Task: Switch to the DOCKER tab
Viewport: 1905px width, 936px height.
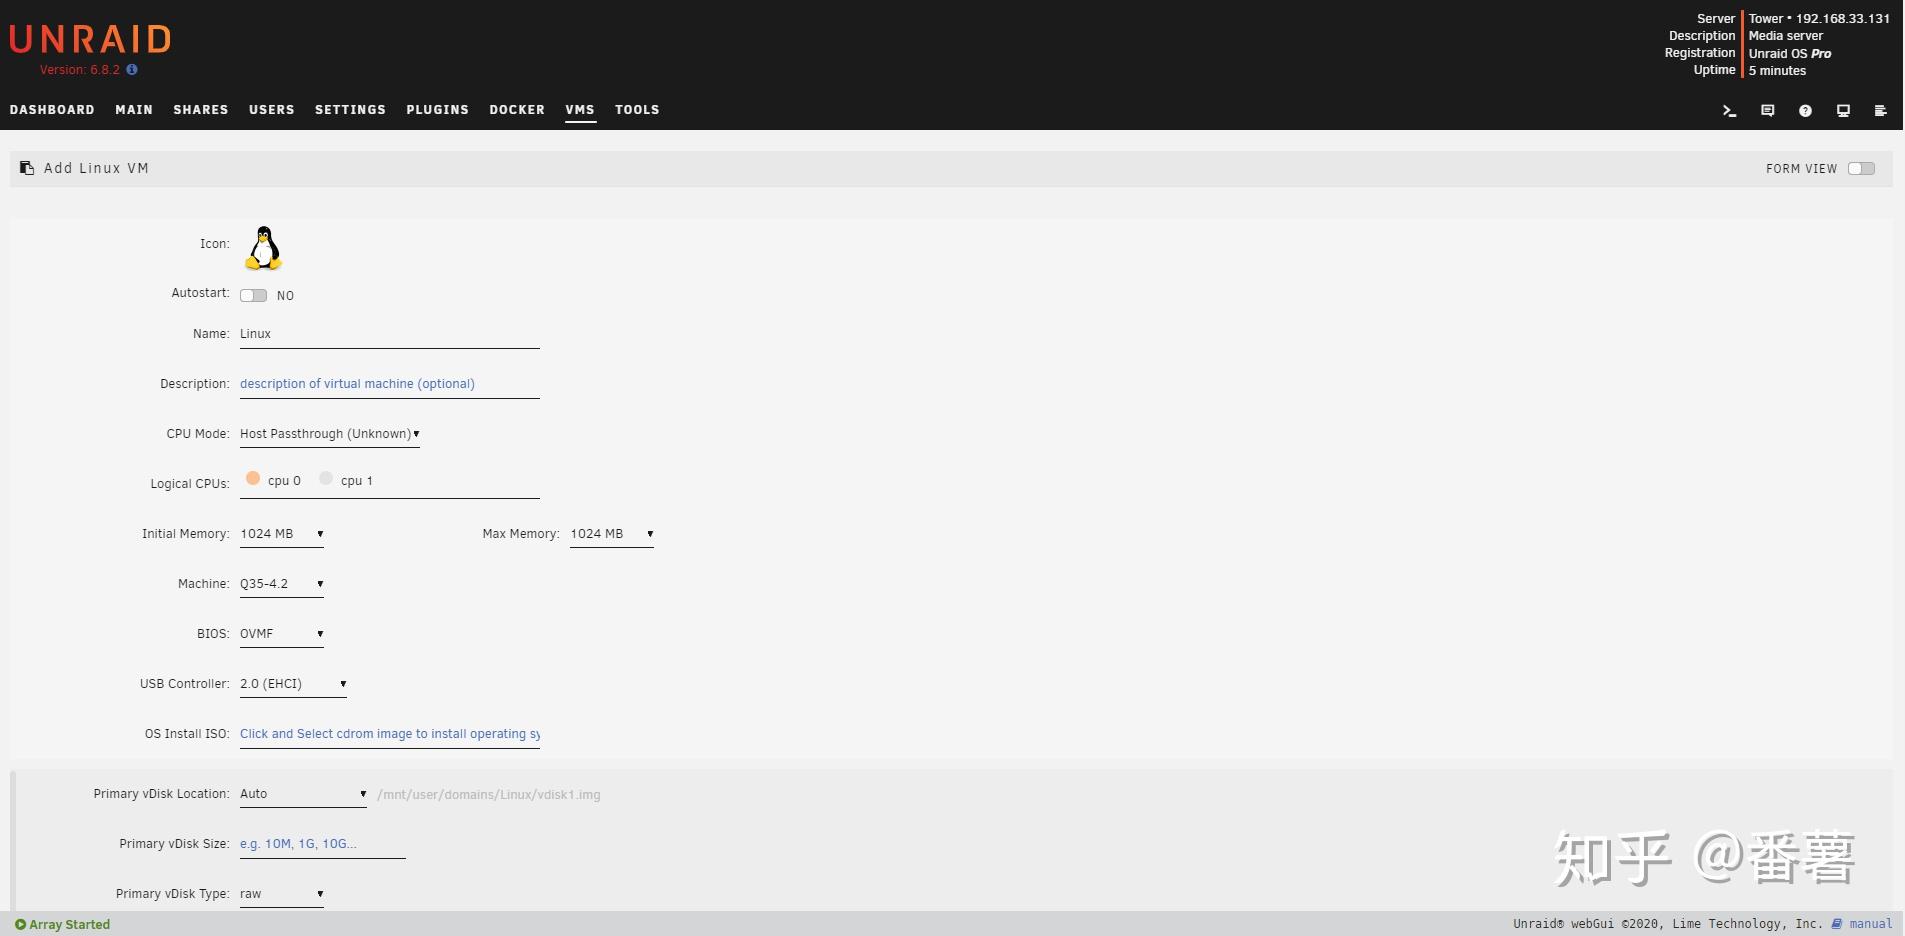Action: click(x=516, y=110)
